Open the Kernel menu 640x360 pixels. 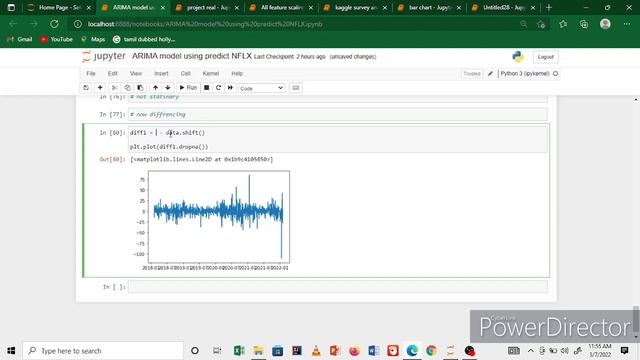coord(211,73)
